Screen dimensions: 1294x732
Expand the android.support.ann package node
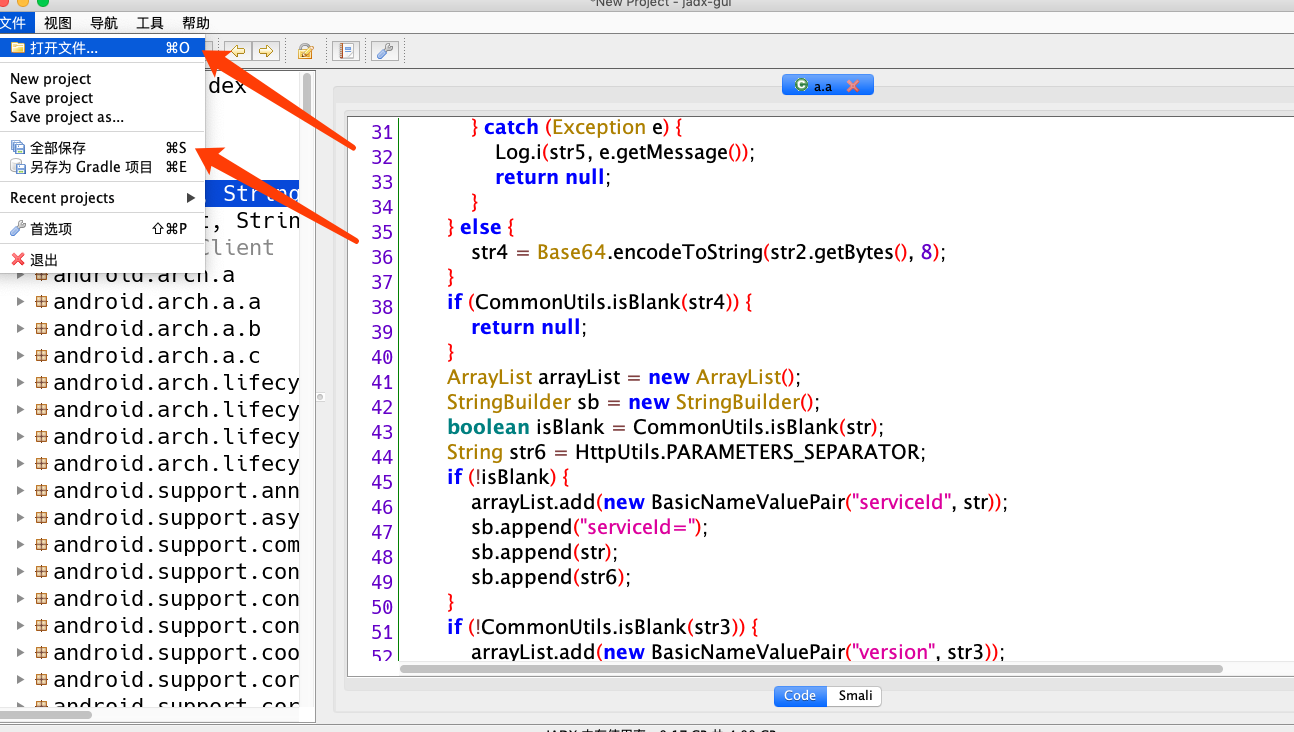click(x=20, y=490)
